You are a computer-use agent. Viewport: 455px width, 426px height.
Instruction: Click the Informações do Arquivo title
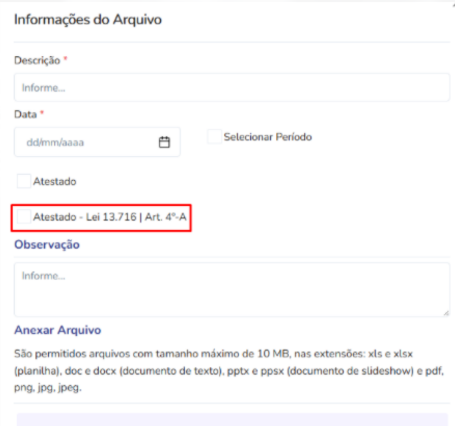click(x=88, y=20)
